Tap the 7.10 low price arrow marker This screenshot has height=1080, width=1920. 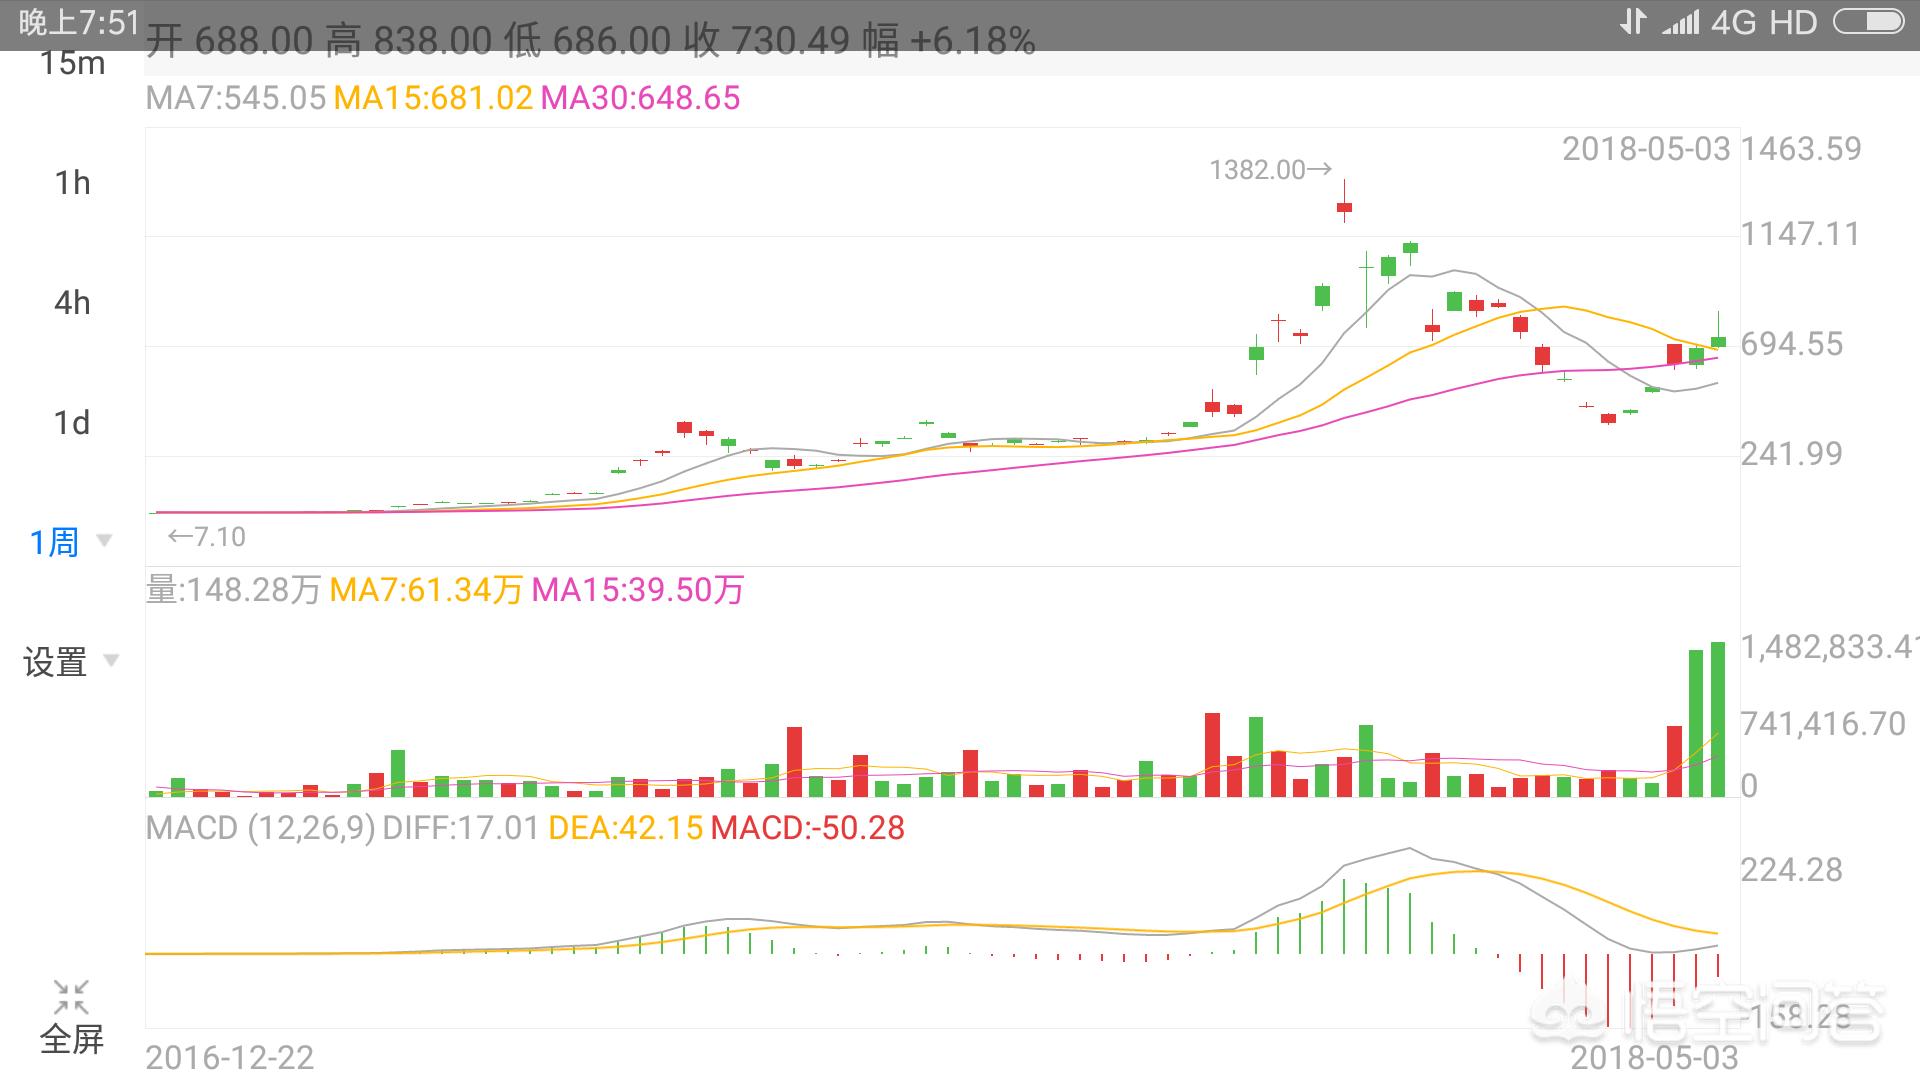pyautogui.click(x=206, y=537)
